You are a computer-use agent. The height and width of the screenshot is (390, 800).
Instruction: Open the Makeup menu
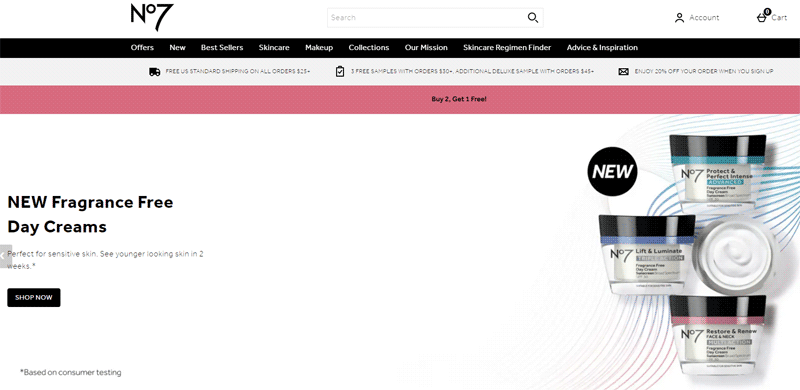click(x=319, y=47)
